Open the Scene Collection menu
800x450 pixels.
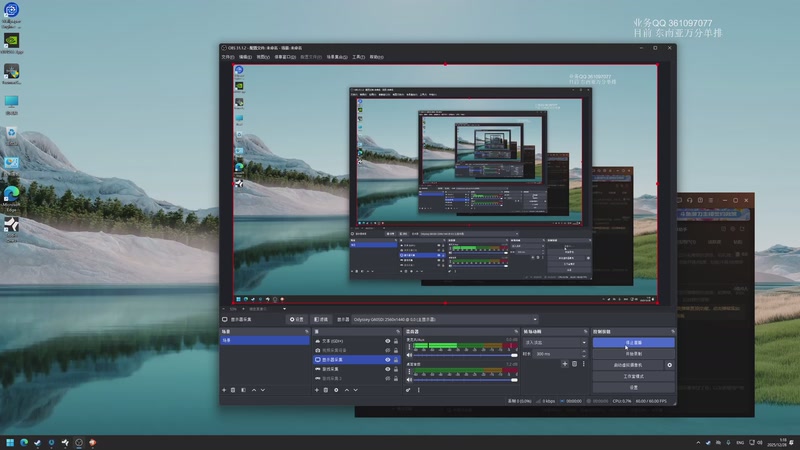pyautogui.click(x=337, y=57)
